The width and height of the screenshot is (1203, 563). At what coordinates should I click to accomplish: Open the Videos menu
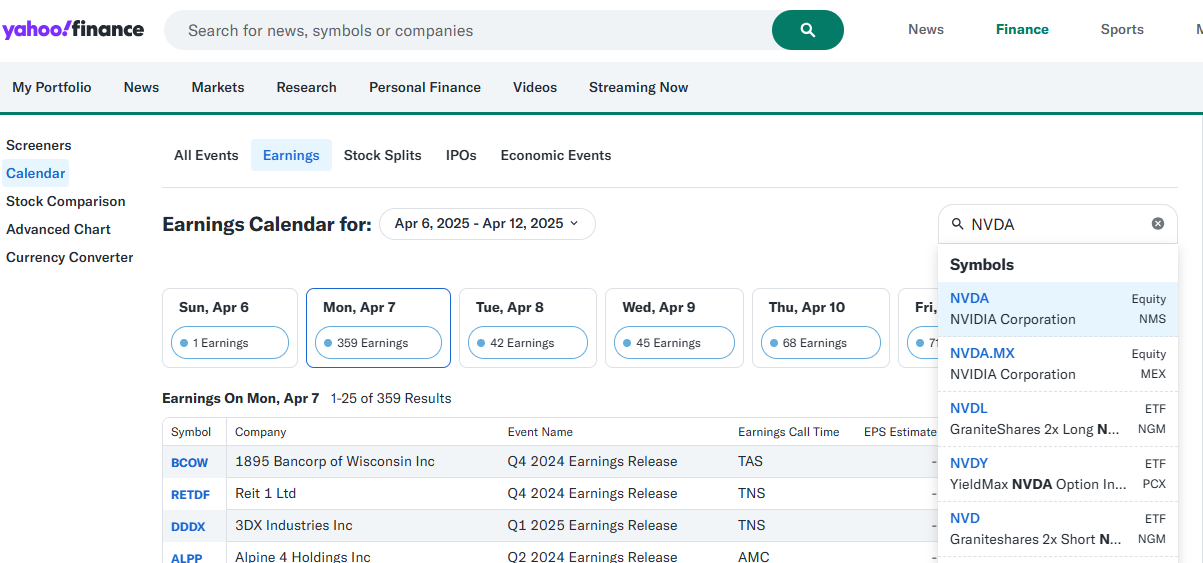(535, 87)
